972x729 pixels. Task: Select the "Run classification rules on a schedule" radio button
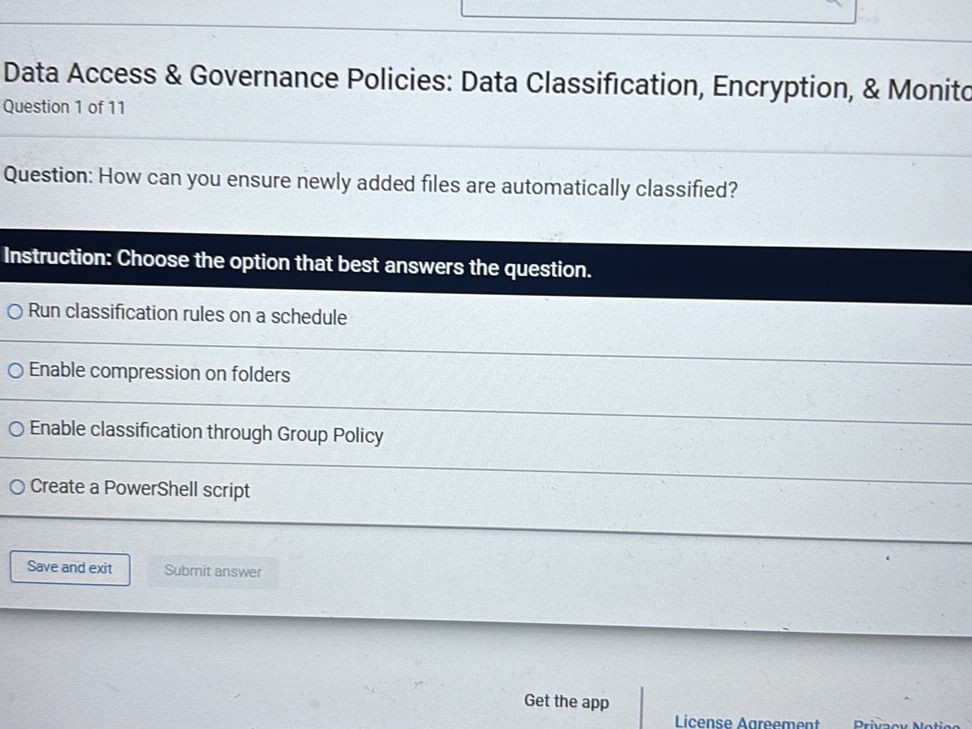coord(16,314)
